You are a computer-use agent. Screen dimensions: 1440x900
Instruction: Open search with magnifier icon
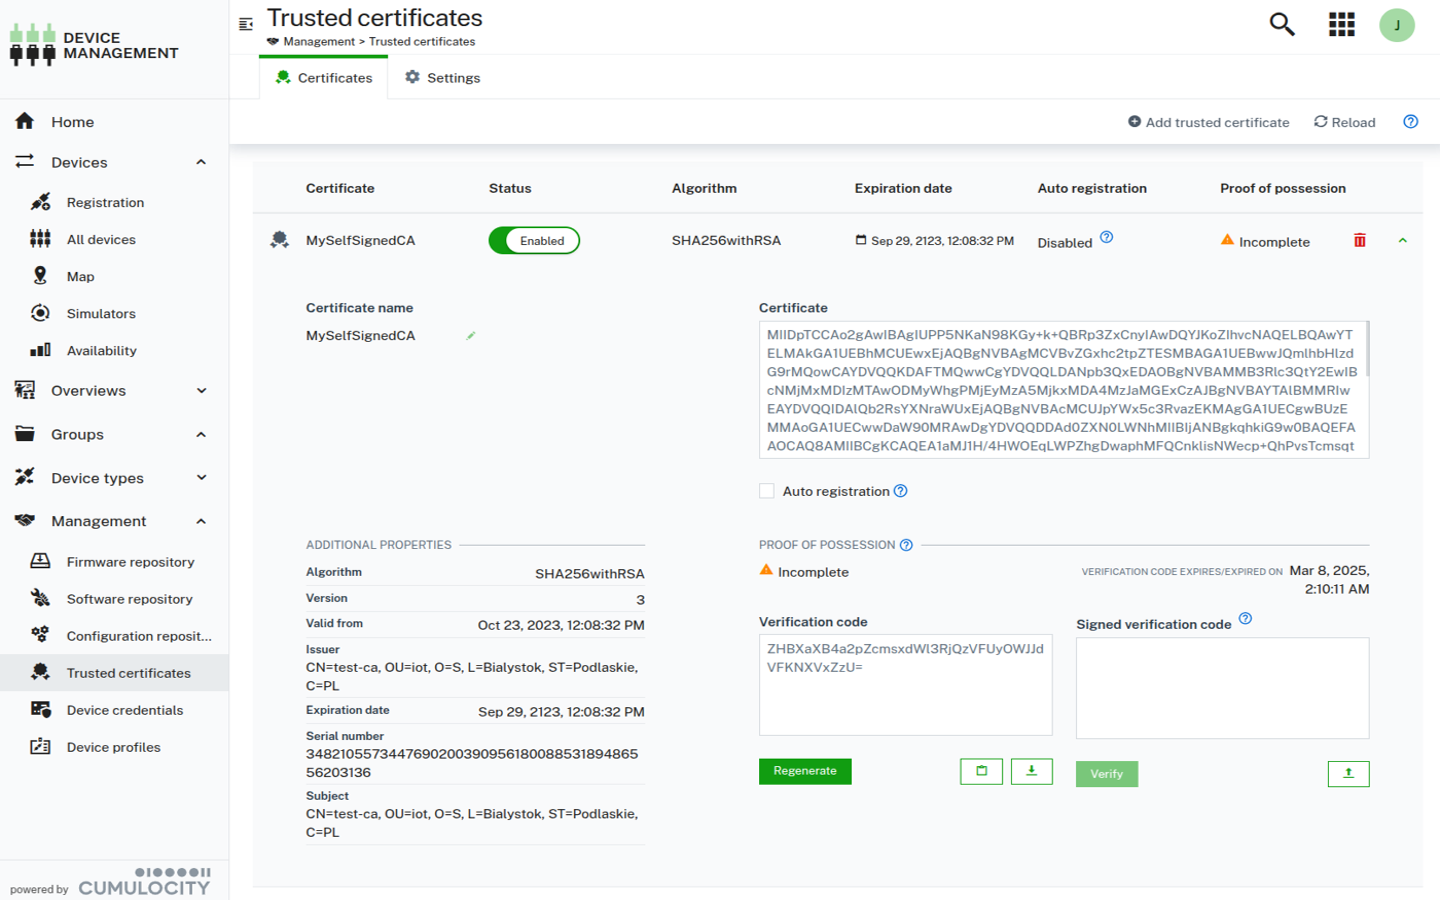(1283, 23)
